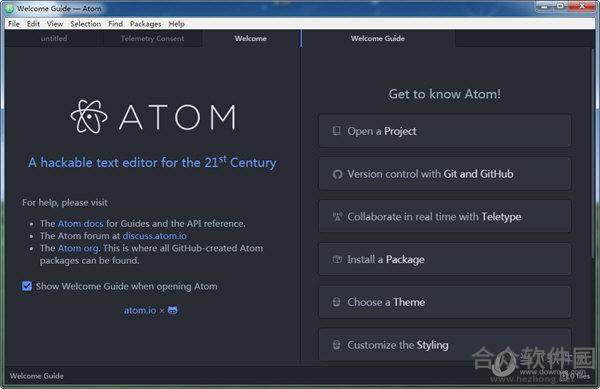Image resolution: width=600 pixels, height=389 pixels.
Task: Click the GitHub octocat icon in Version control card
Action: [337, 174]
